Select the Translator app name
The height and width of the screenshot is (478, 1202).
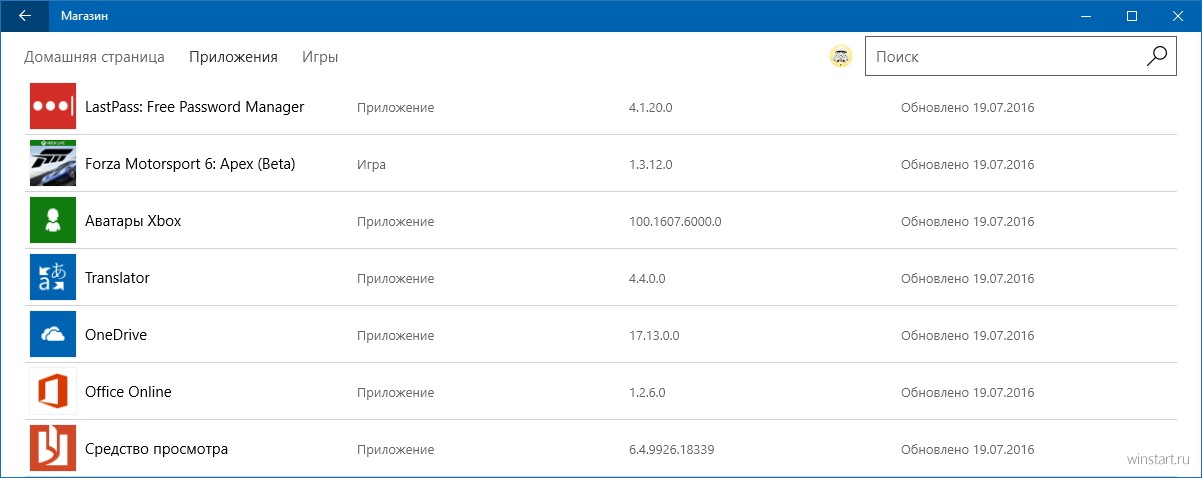118,277
